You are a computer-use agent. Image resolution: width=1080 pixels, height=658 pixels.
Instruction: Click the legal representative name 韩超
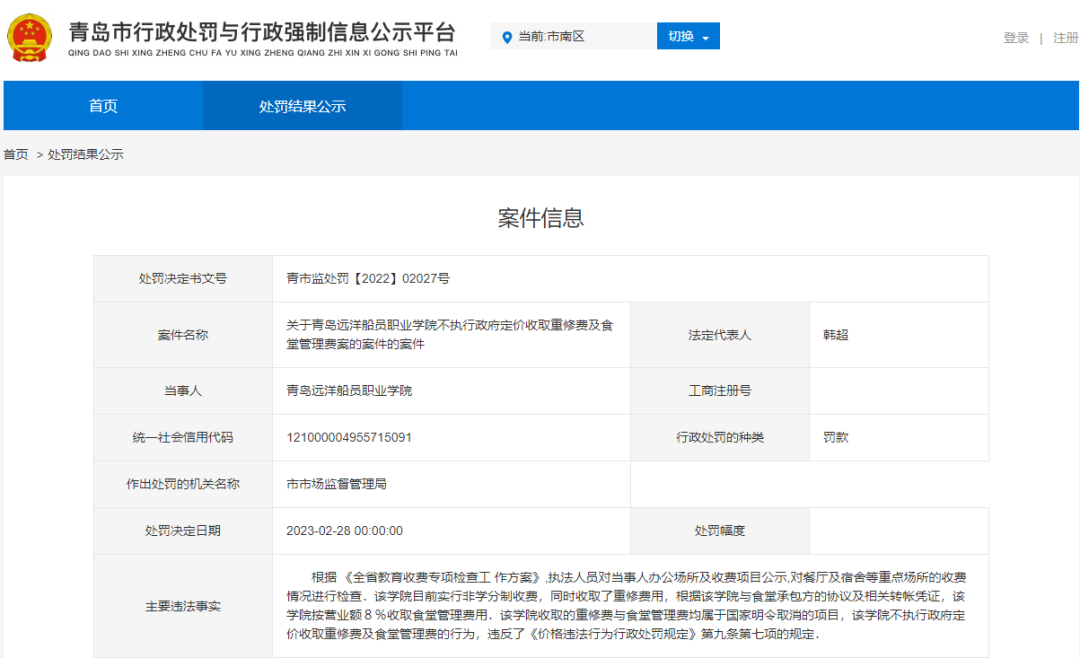click(835, 335)
